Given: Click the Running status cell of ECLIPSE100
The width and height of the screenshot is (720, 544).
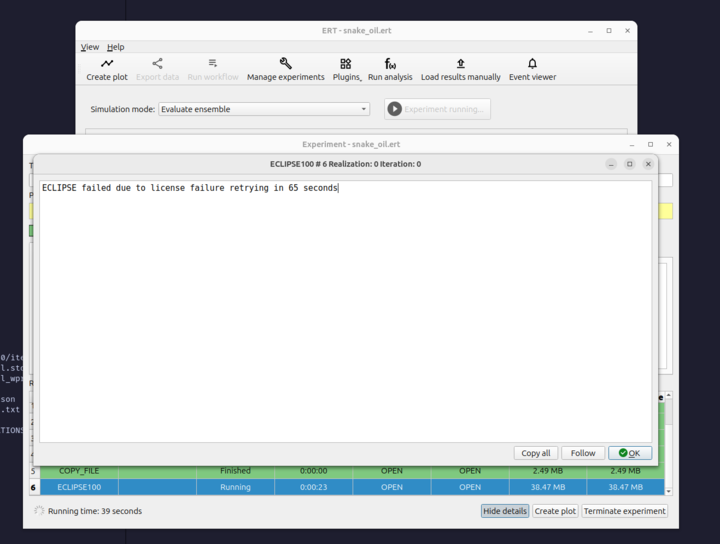Looking at the screenshot, I should 235,487.
